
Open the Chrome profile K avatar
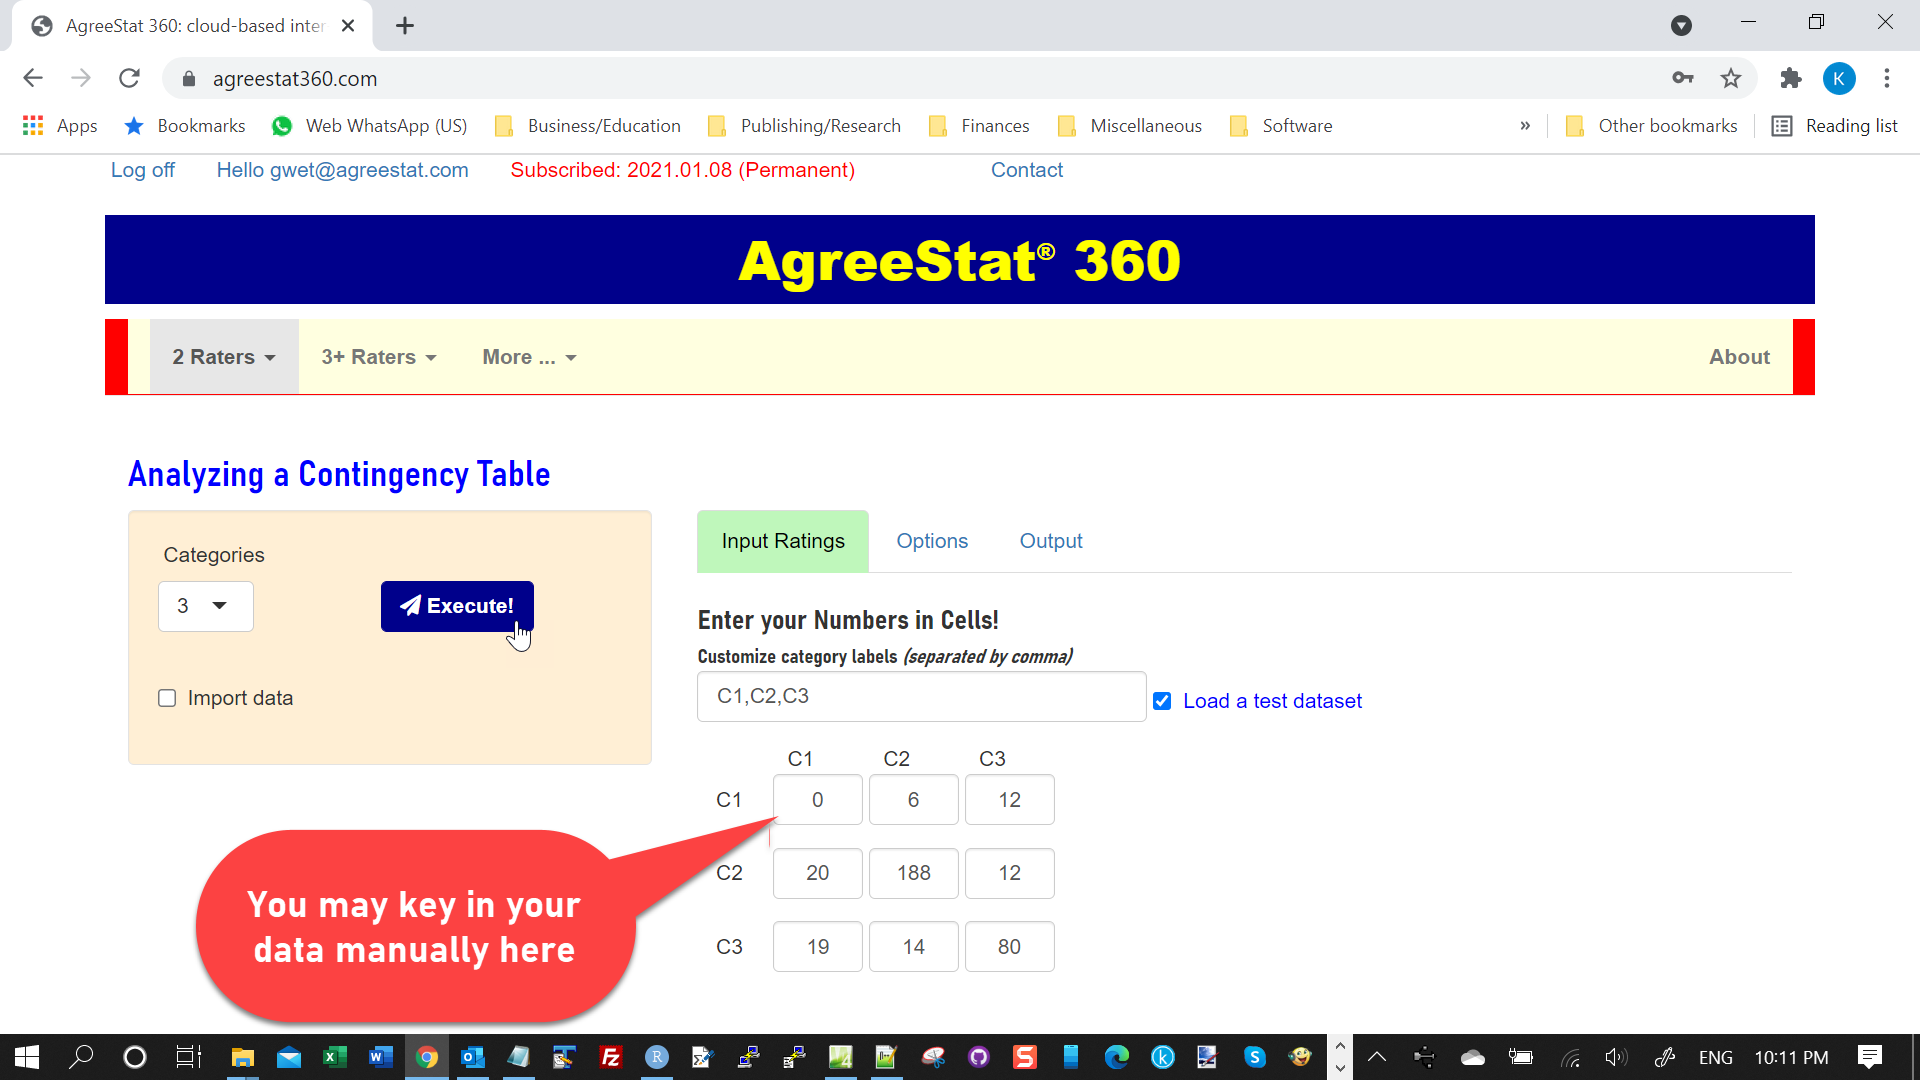tap(1839, 78)
